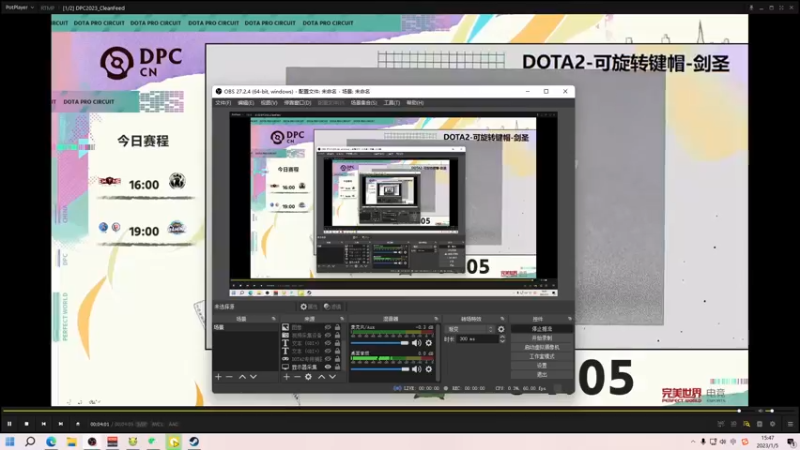Viewport: 800px width, 450px height.
Task: Click 停止推流 stop streaming button
Action: [542, 329]
